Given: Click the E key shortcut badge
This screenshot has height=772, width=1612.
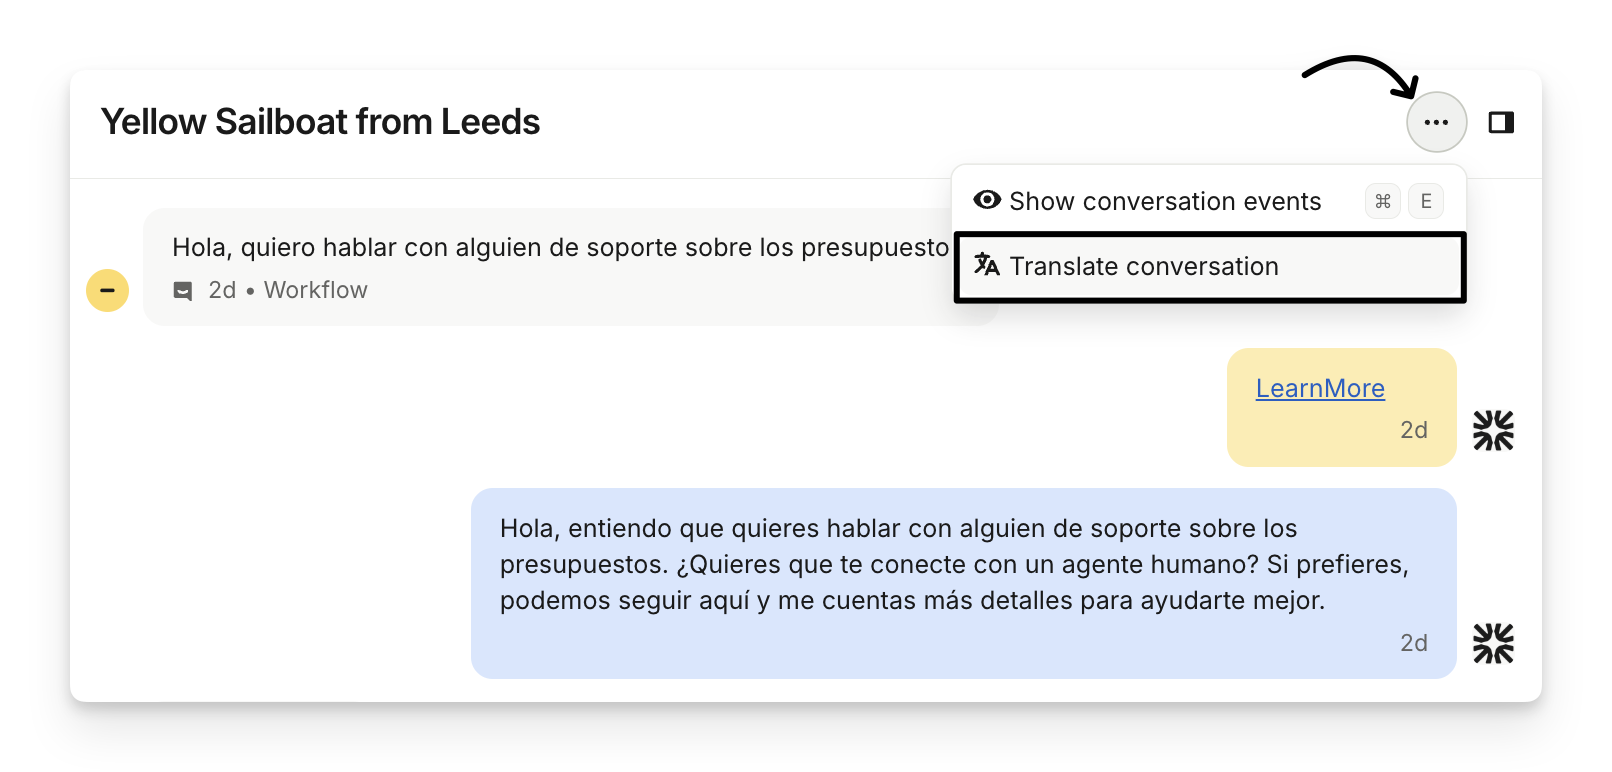Looking at the screenshot, I should [1426, 201].
